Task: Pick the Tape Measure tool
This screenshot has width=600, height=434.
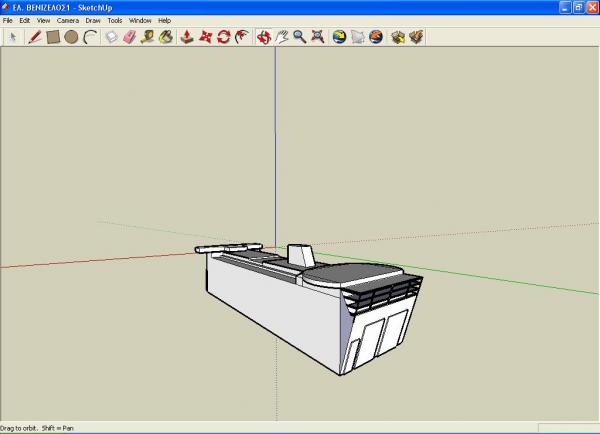Action: (x=148, y=37)
